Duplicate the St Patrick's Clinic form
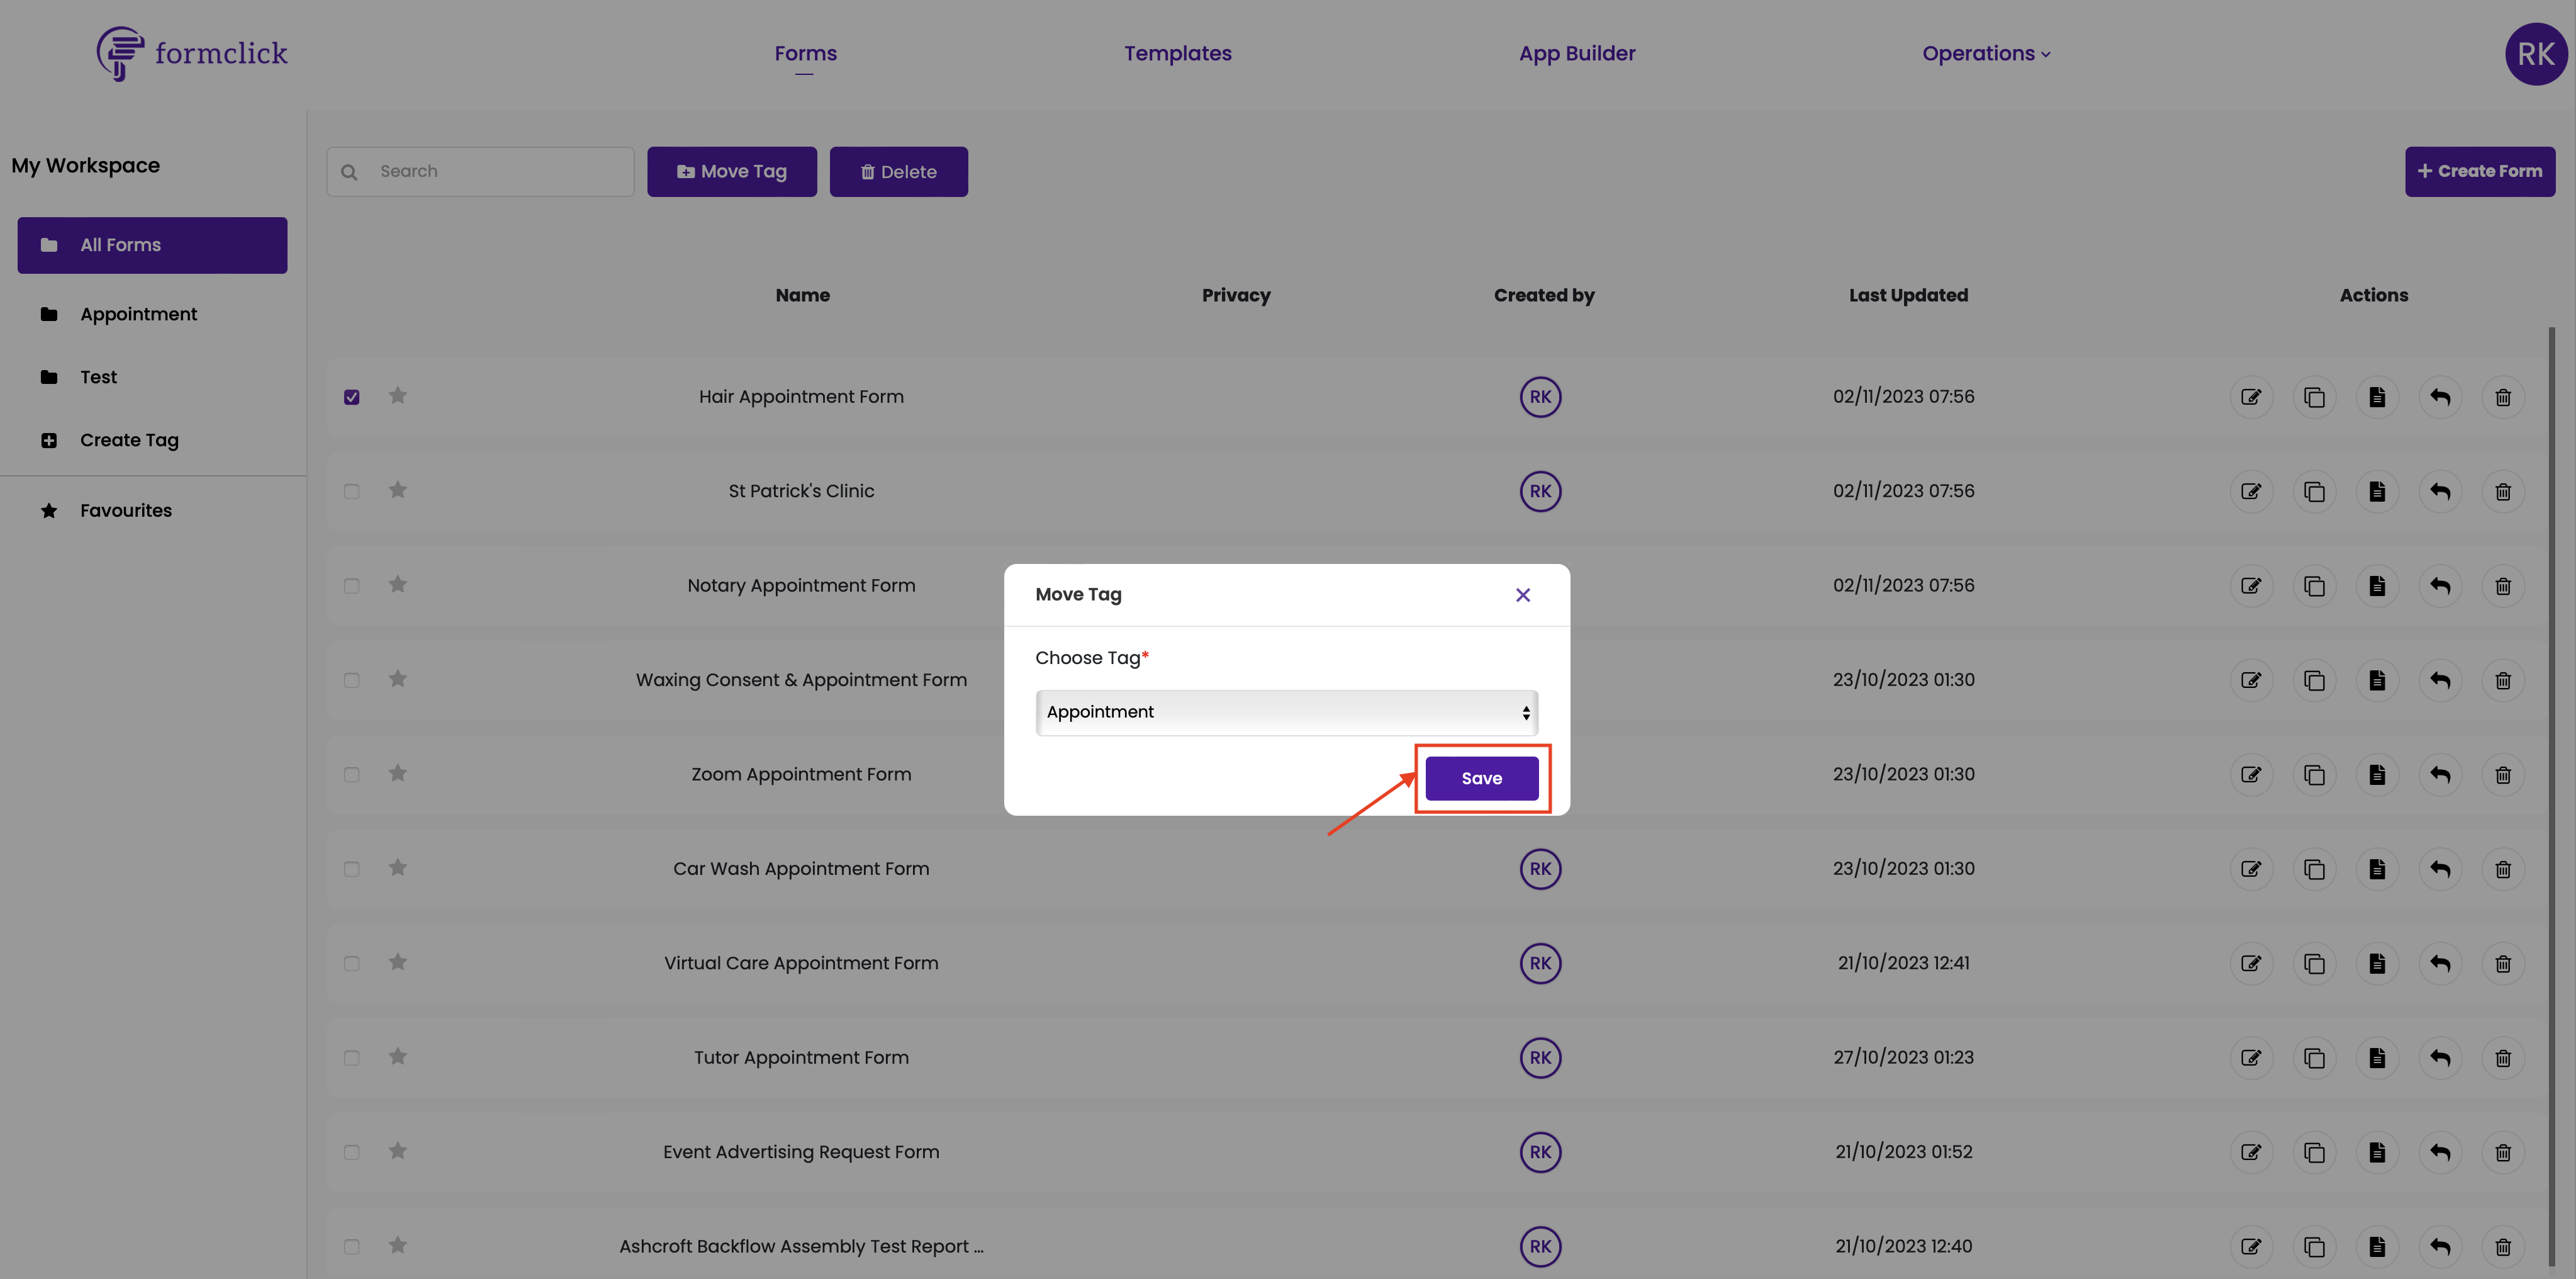 (x=2313, y=491)
